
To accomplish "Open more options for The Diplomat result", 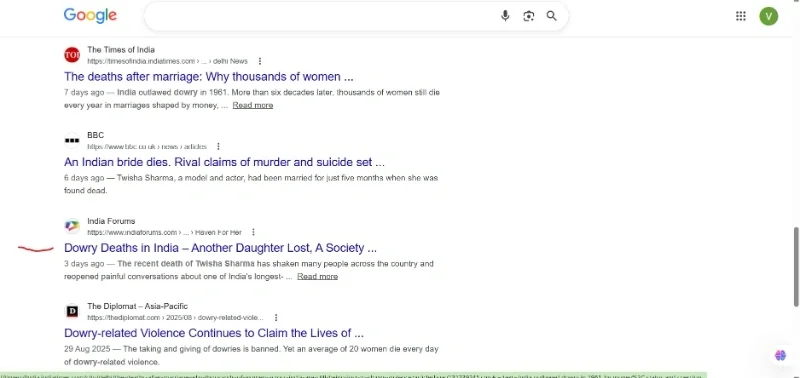I will (x=276, y=317).
